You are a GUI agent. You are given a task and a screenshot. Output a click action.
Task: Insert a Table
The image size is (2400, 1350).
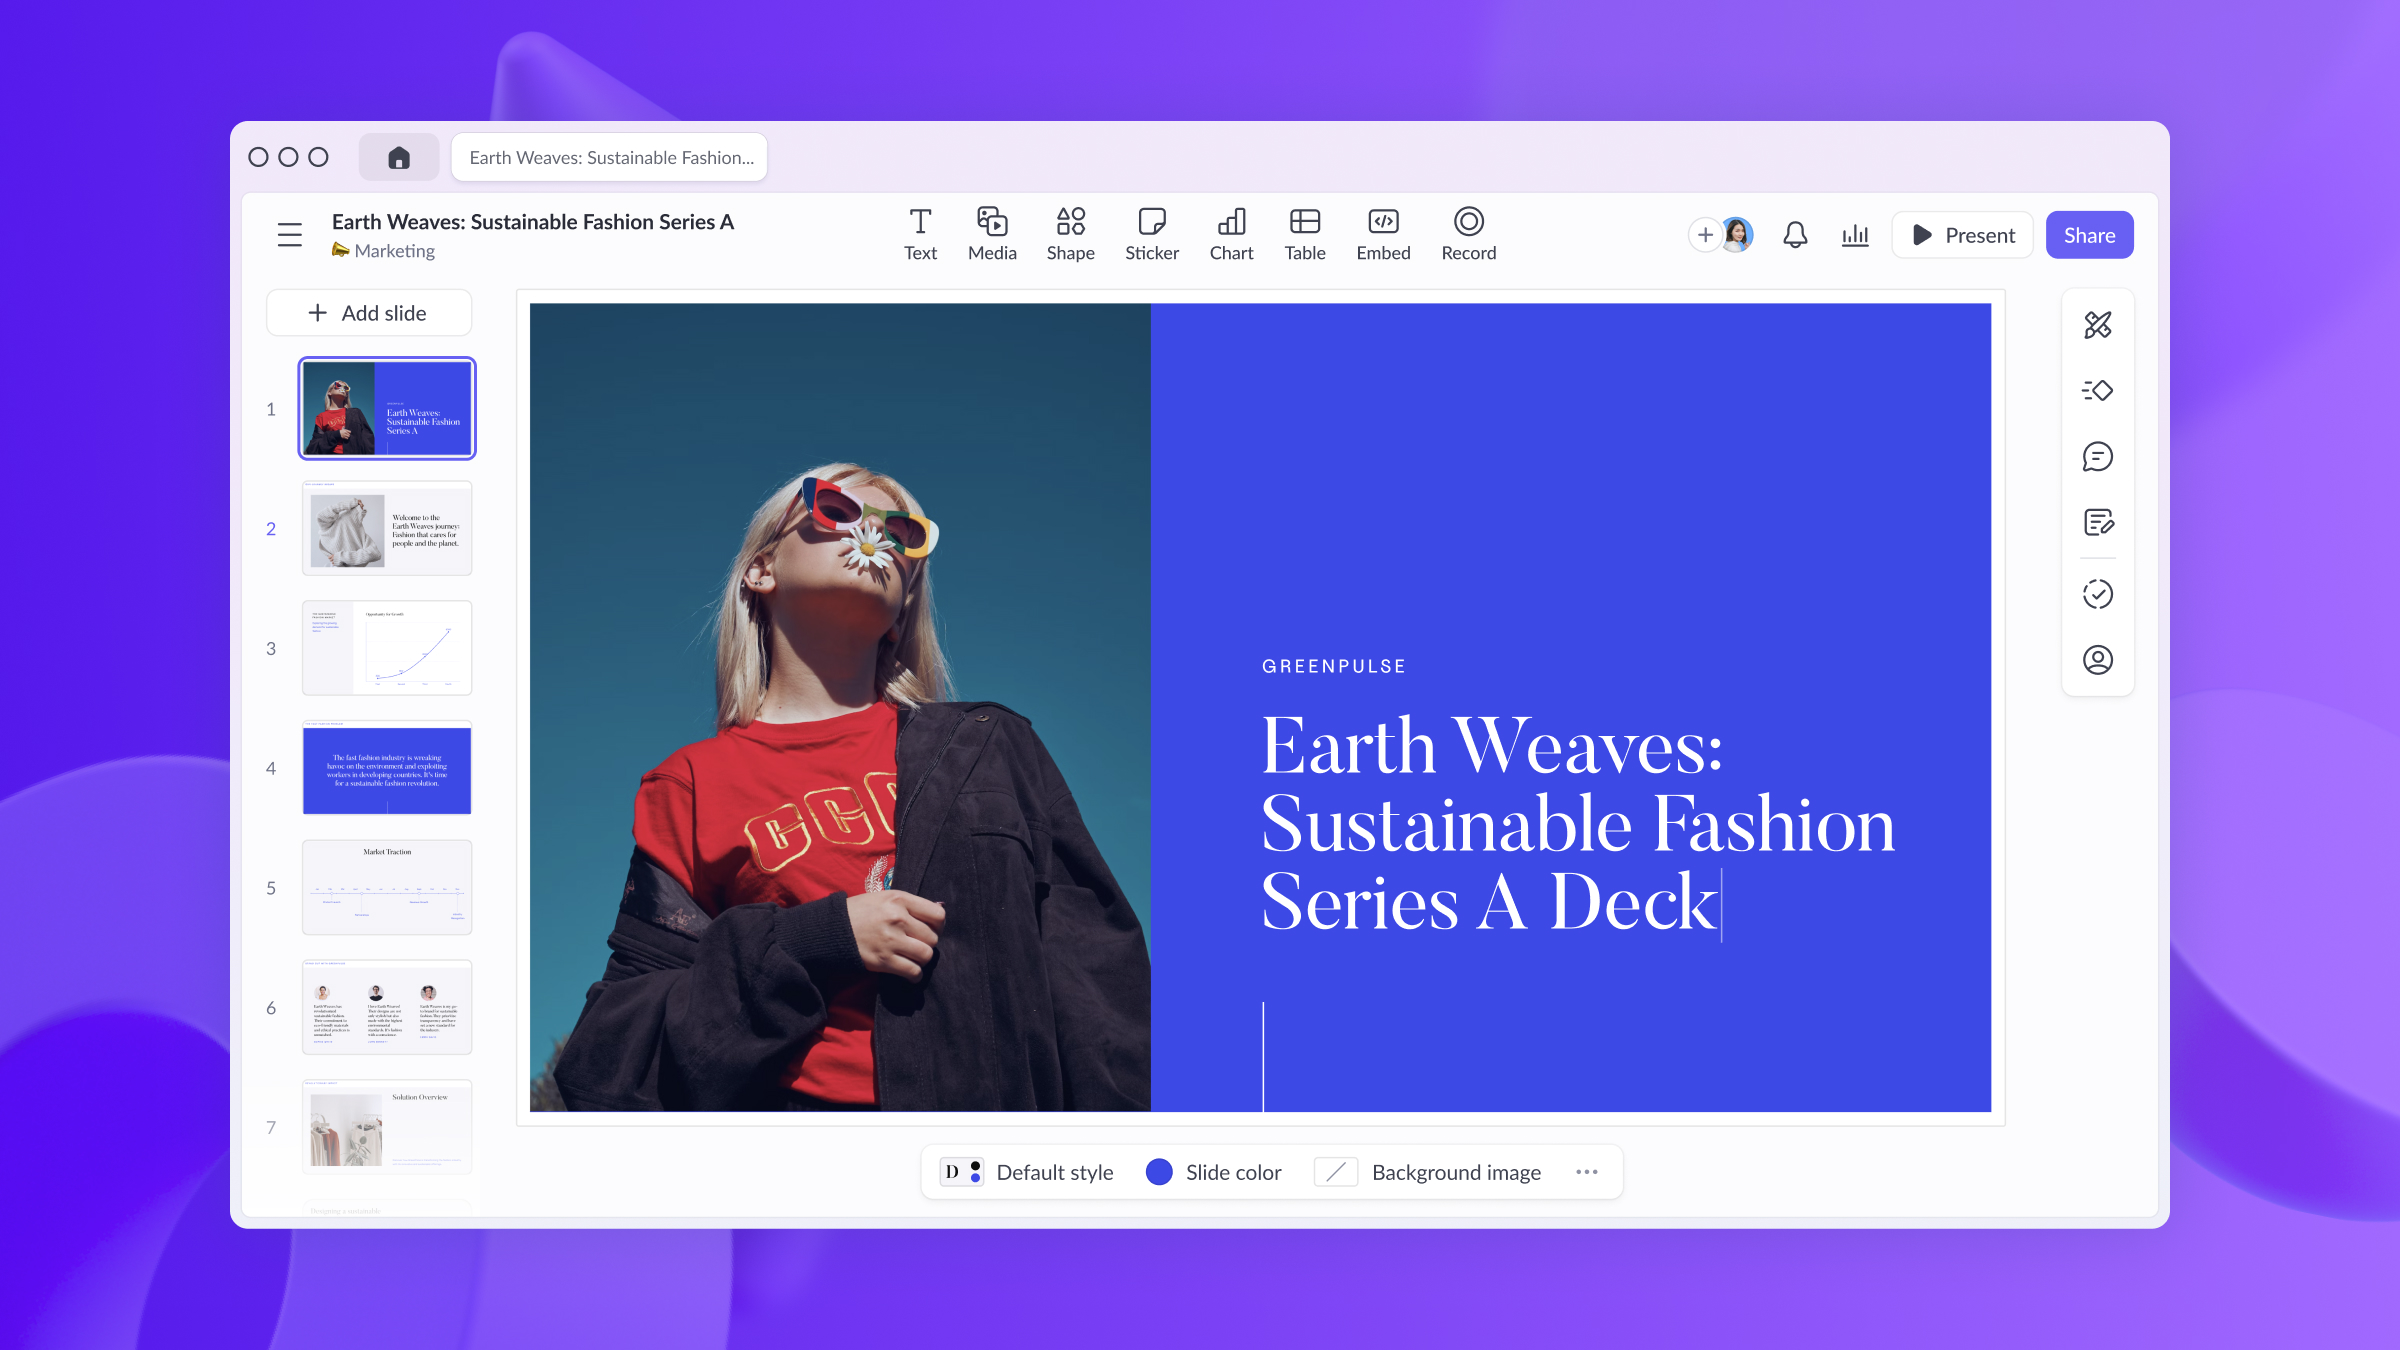(x=1305, y=235)
